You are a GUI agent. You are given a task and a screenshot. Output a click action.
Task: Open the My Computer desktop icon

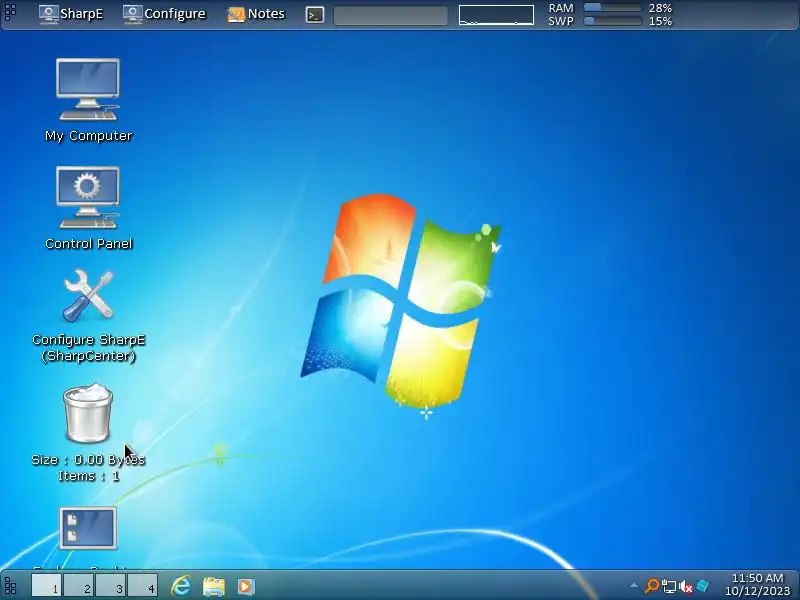tap(88, 99)
